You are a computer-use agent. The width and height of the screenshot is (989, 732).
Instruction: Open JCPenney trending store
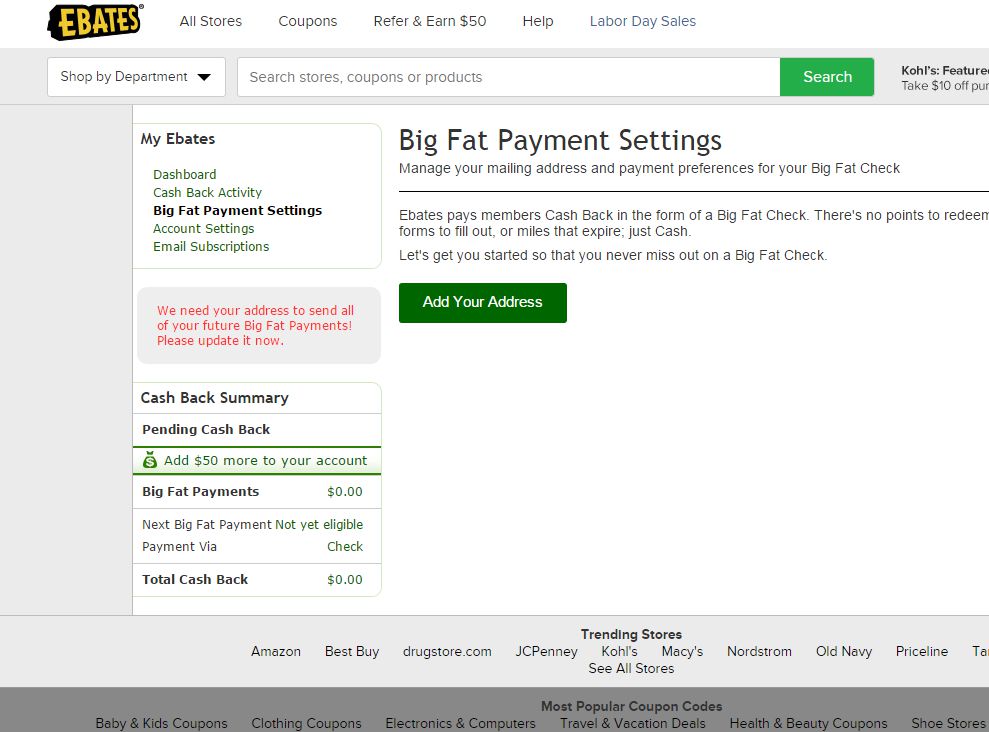click(546, 652)
